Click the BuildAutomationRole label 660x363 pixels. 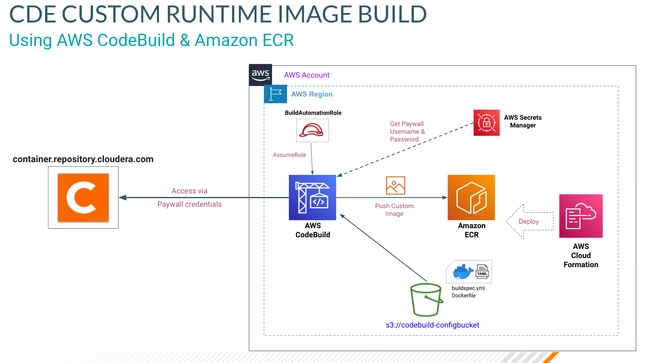[x=313, y=113]
